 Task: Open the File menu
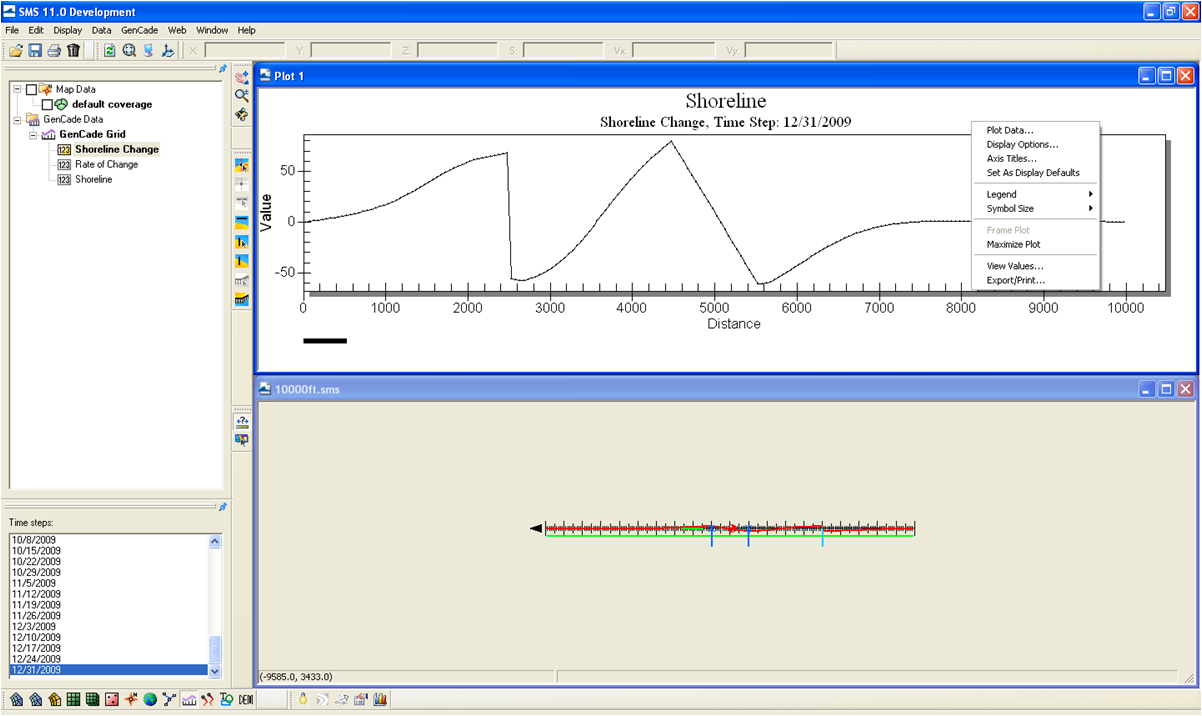click(x=12, y=30)
